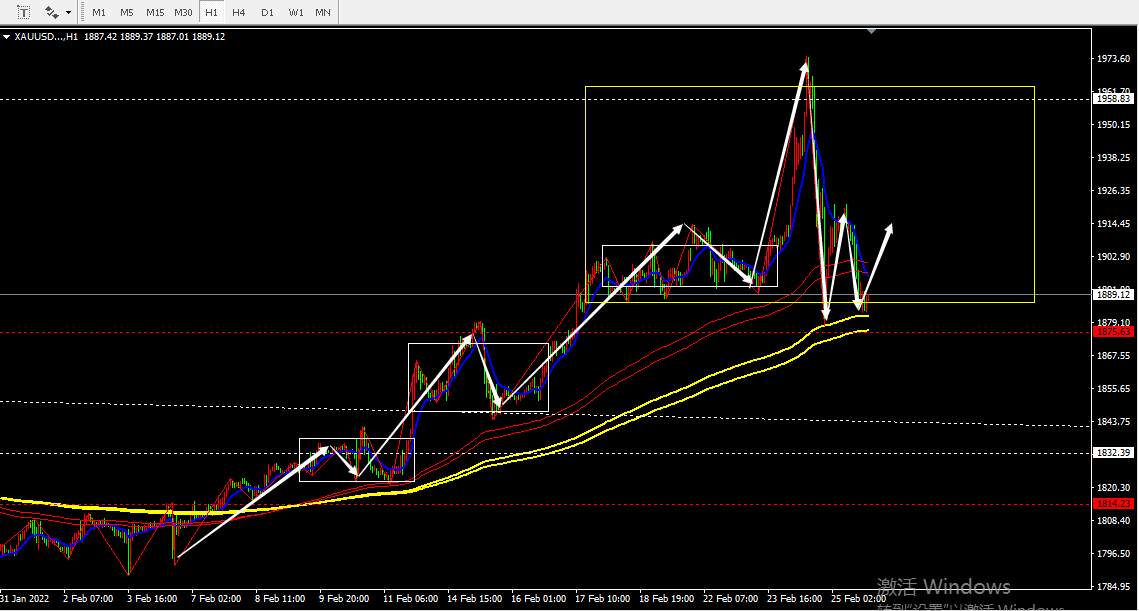
Task: Click the 1820.30 price scale value
Action: click(1113, 487)
